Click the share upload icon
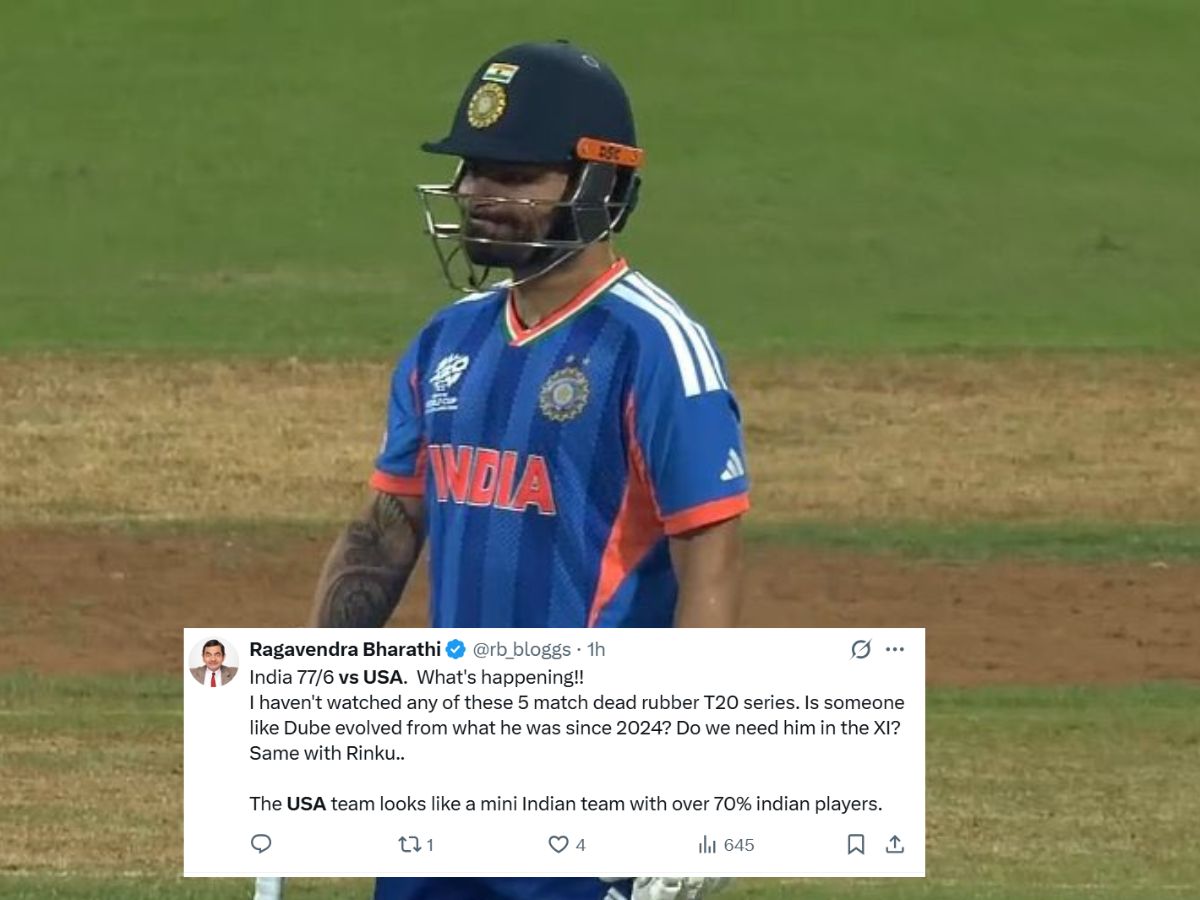Image resolution: width=1200 pixels, height=900 pixels. coord(895,844)
